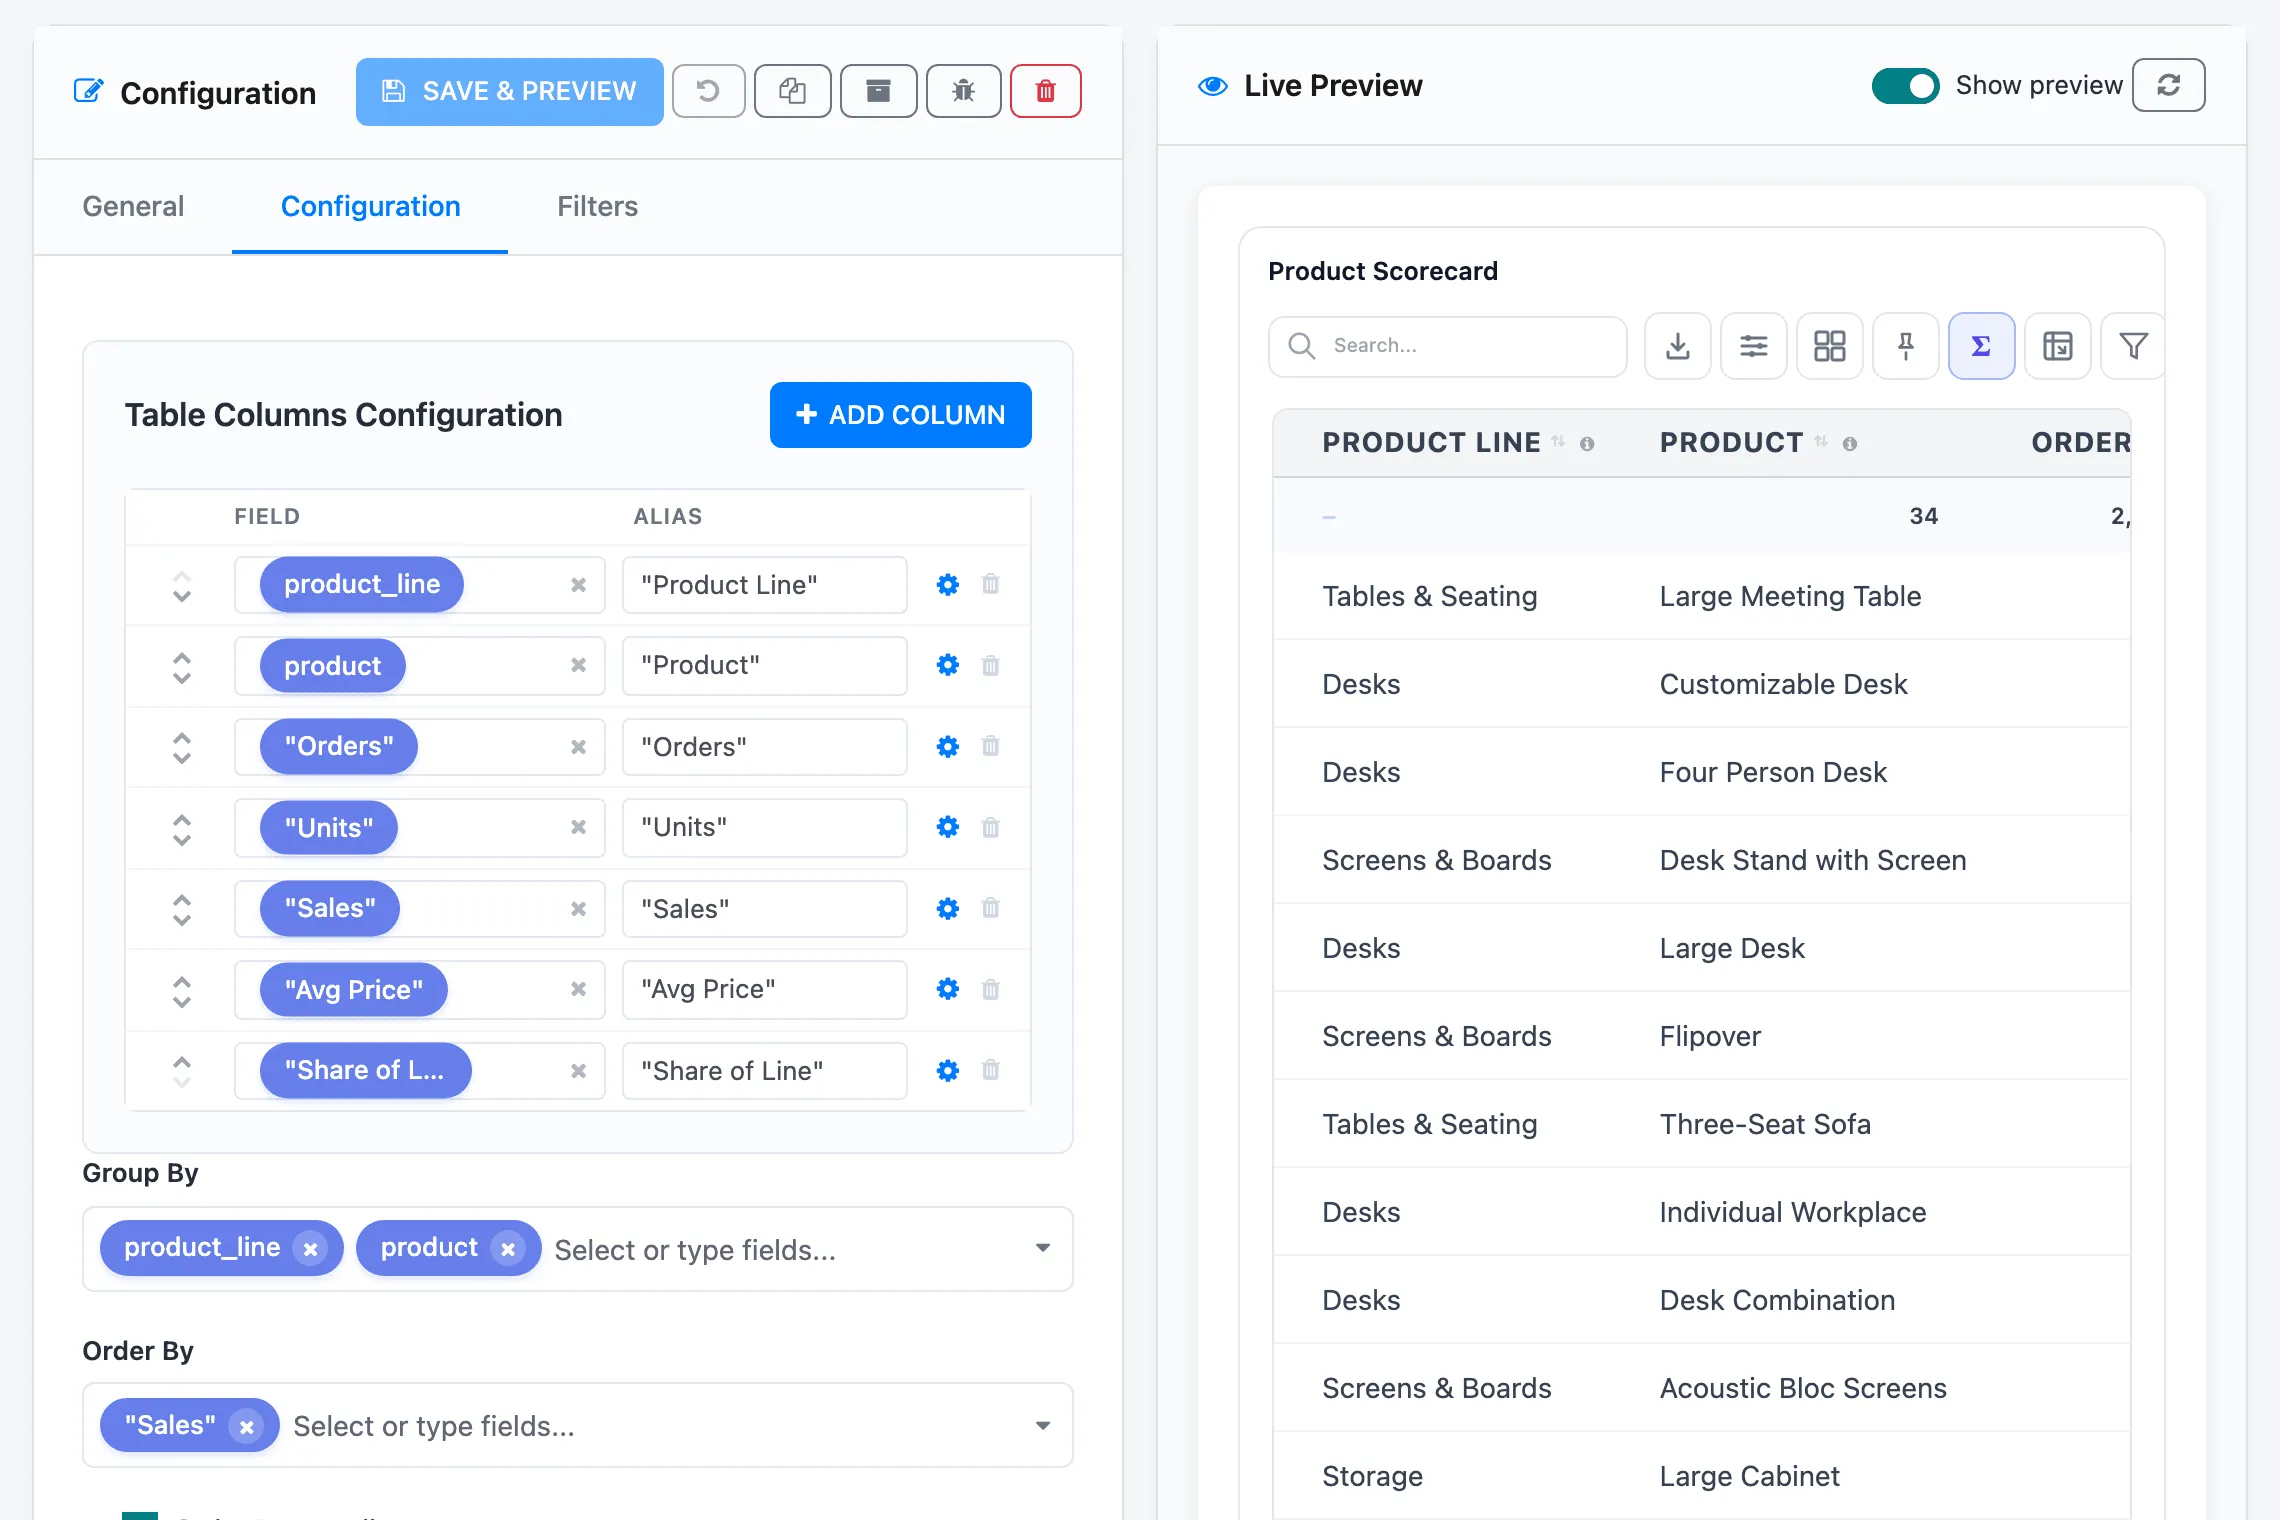Click the Add Column button
Image resolution: width=2280 pixels, height=1520 pixels.
[x=900, y=414]
